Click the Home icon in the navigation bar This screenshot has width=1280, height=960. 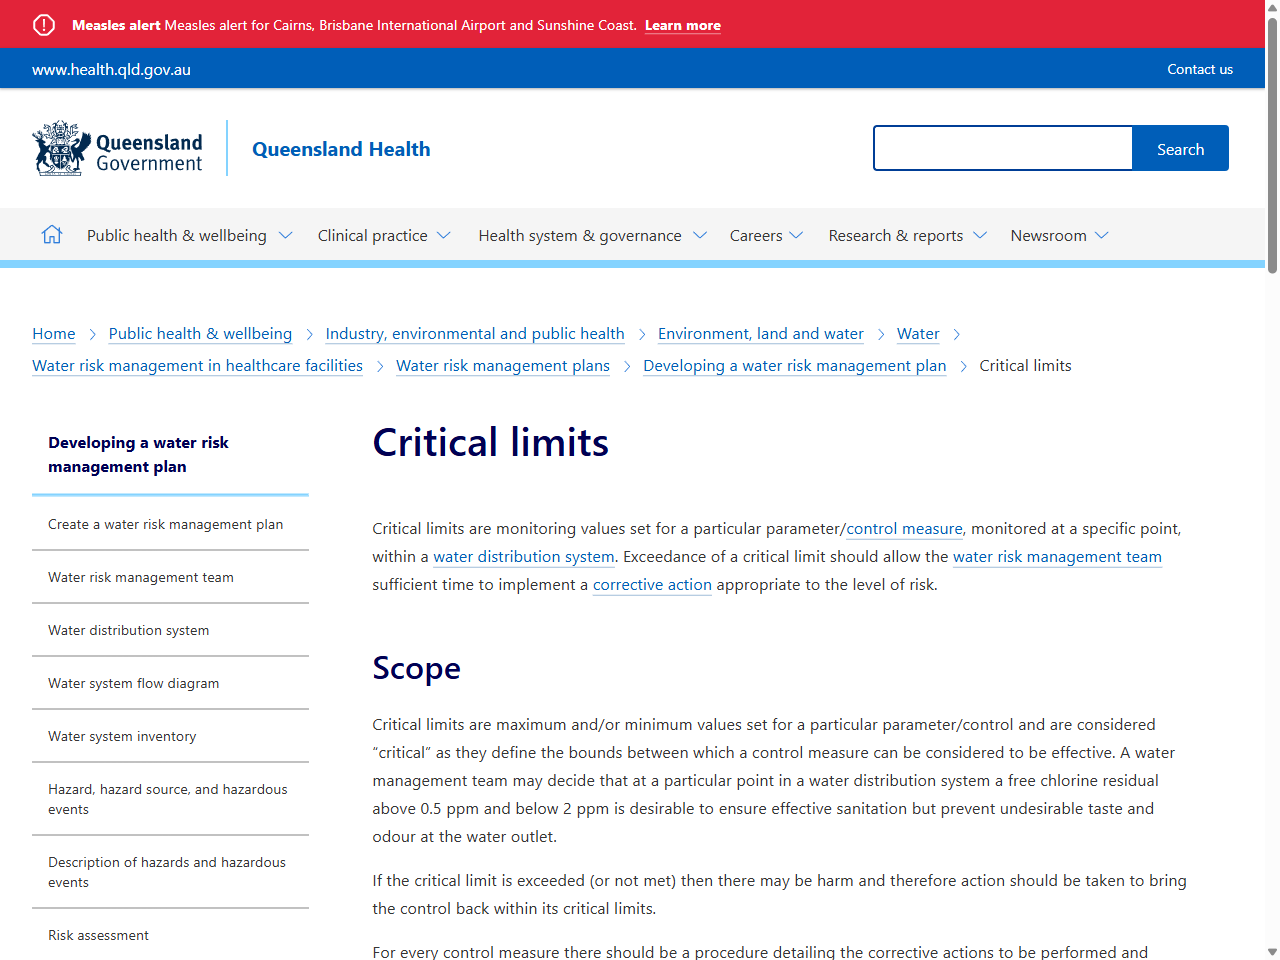[51, 234]
